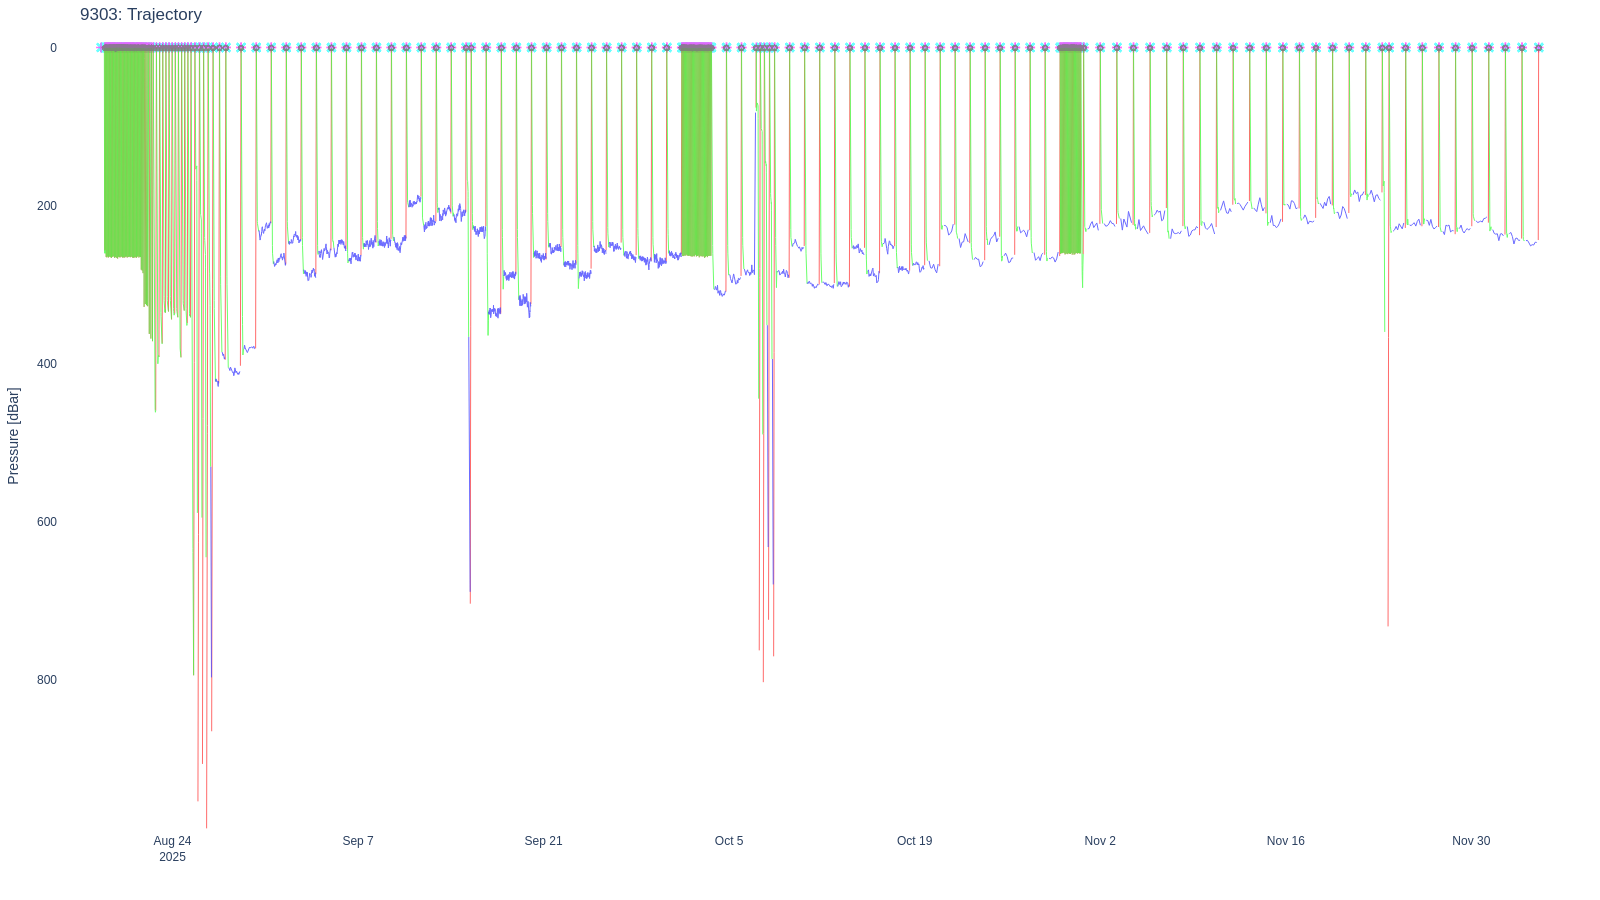Click the '400' y-axis tick label
1600x900 pixels.
[x=47, y=364]
